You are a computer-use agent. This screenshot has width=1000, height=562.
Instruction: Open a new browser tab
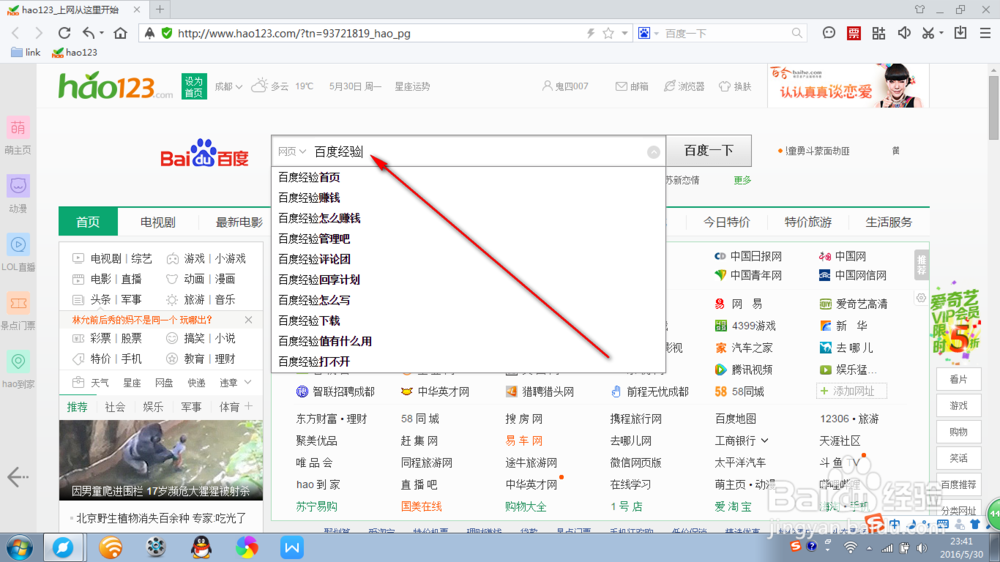coord(159,10)
